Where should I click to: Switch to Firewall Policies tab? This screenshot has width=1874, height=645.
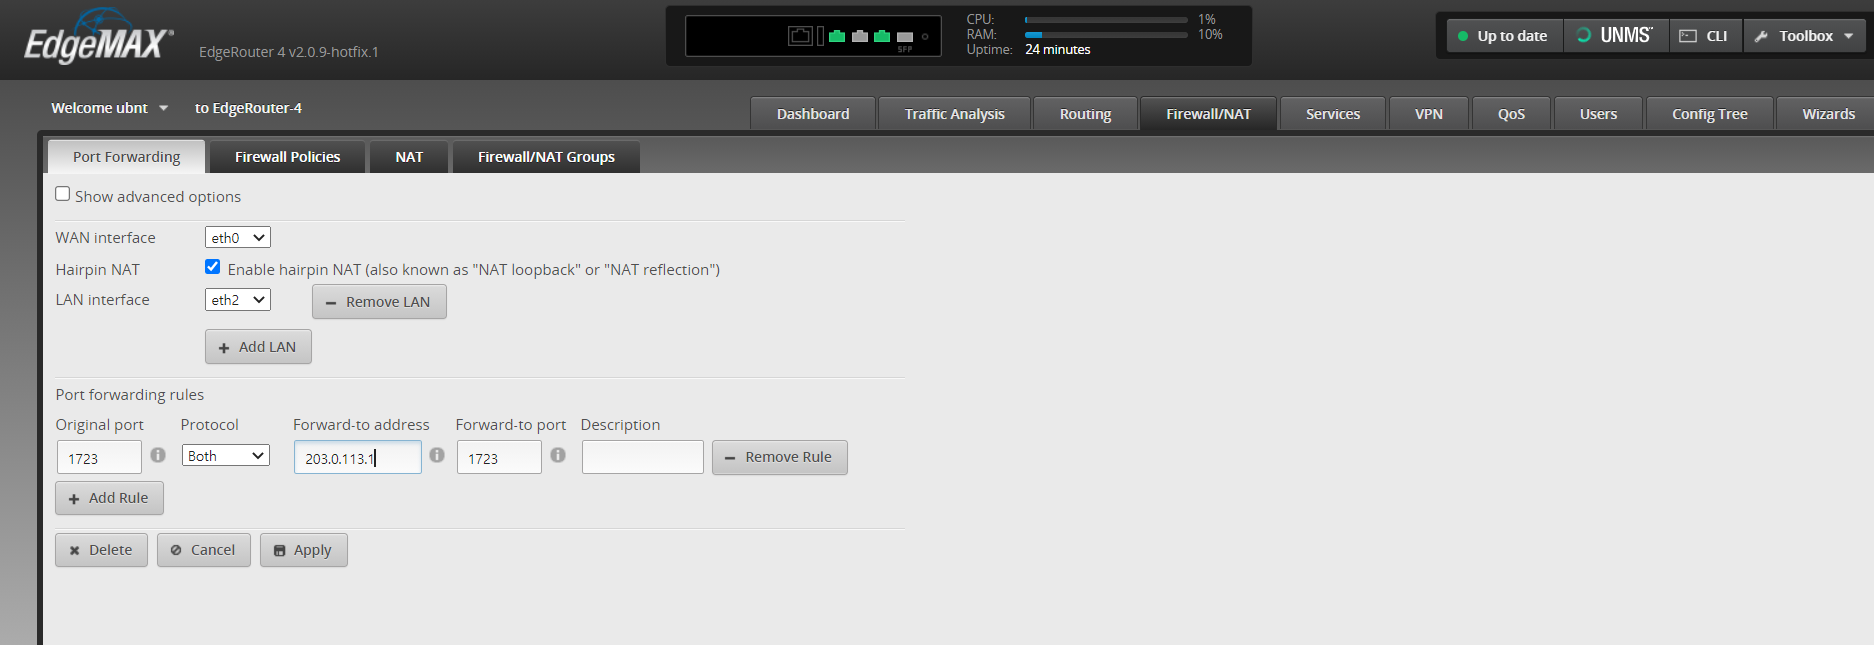point(287,157)
